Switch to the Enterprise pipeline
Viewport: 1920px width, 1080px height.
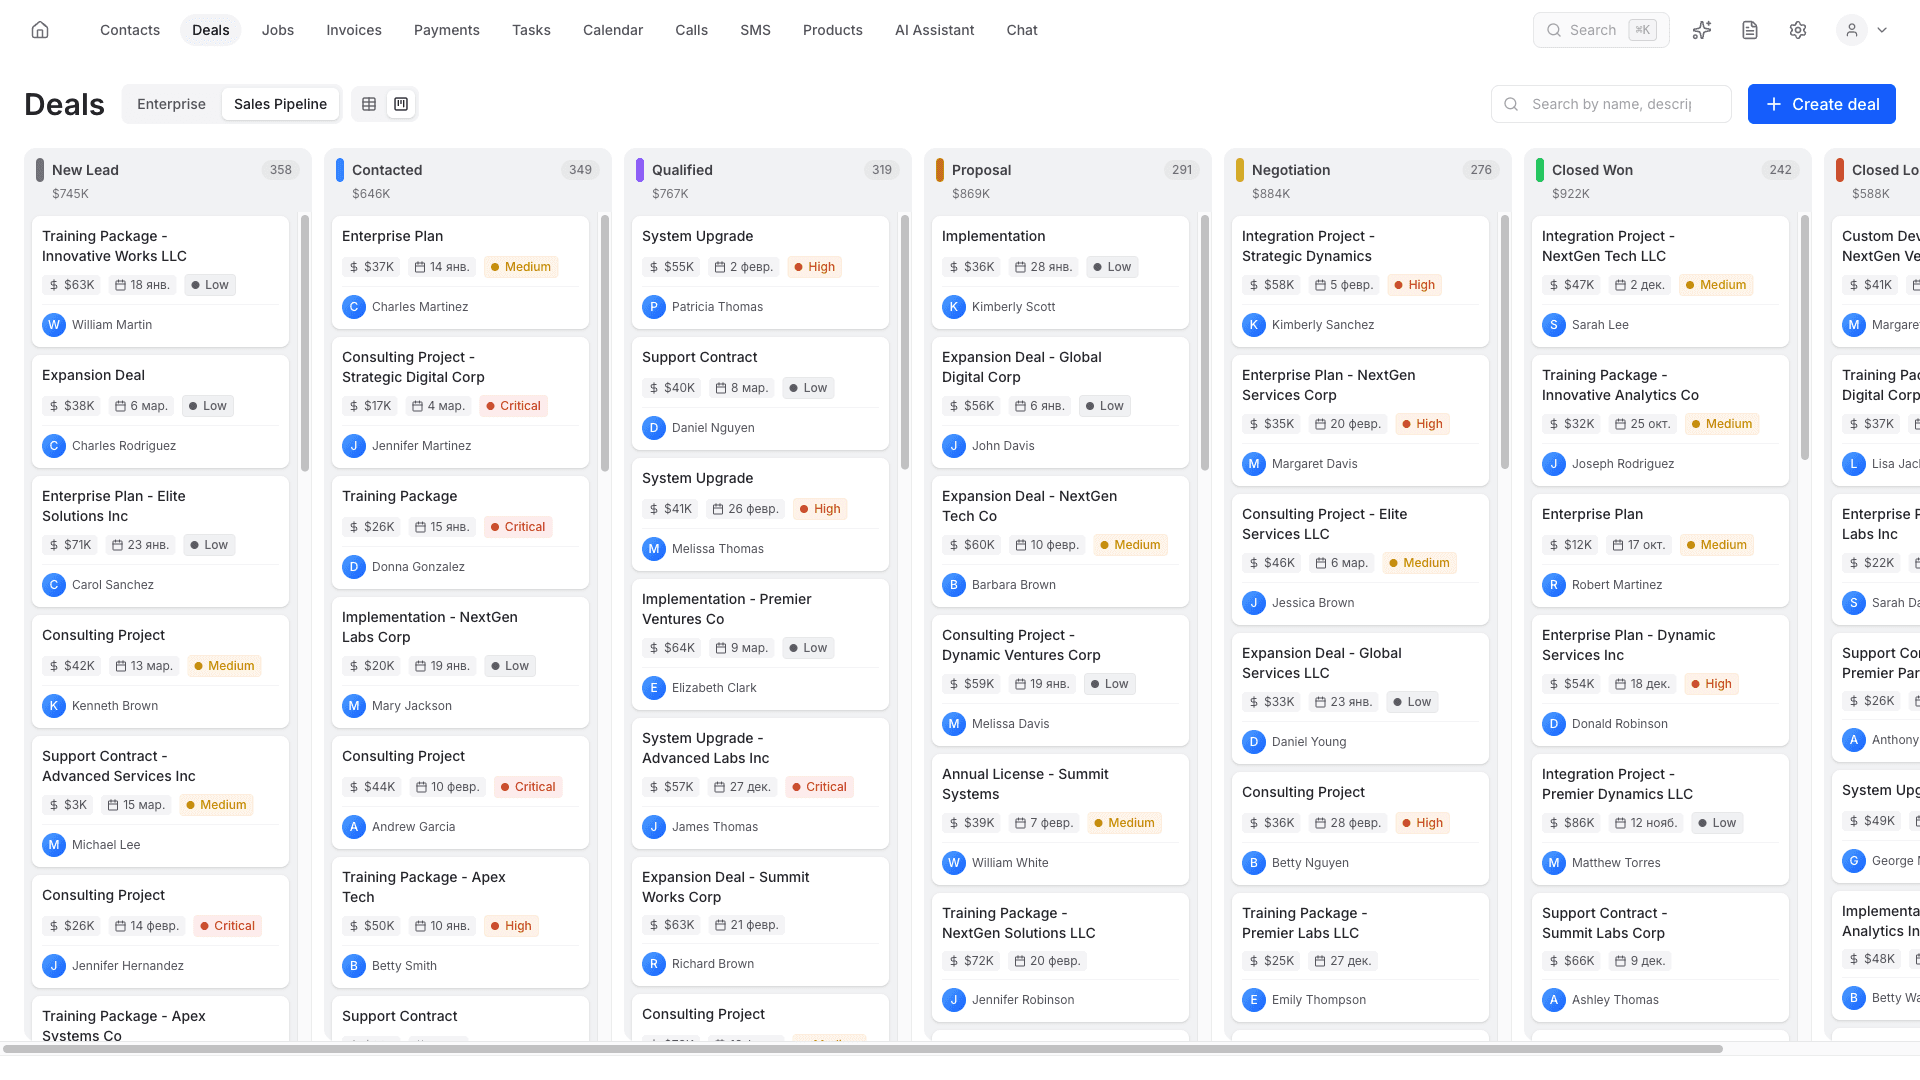[170, 103]
